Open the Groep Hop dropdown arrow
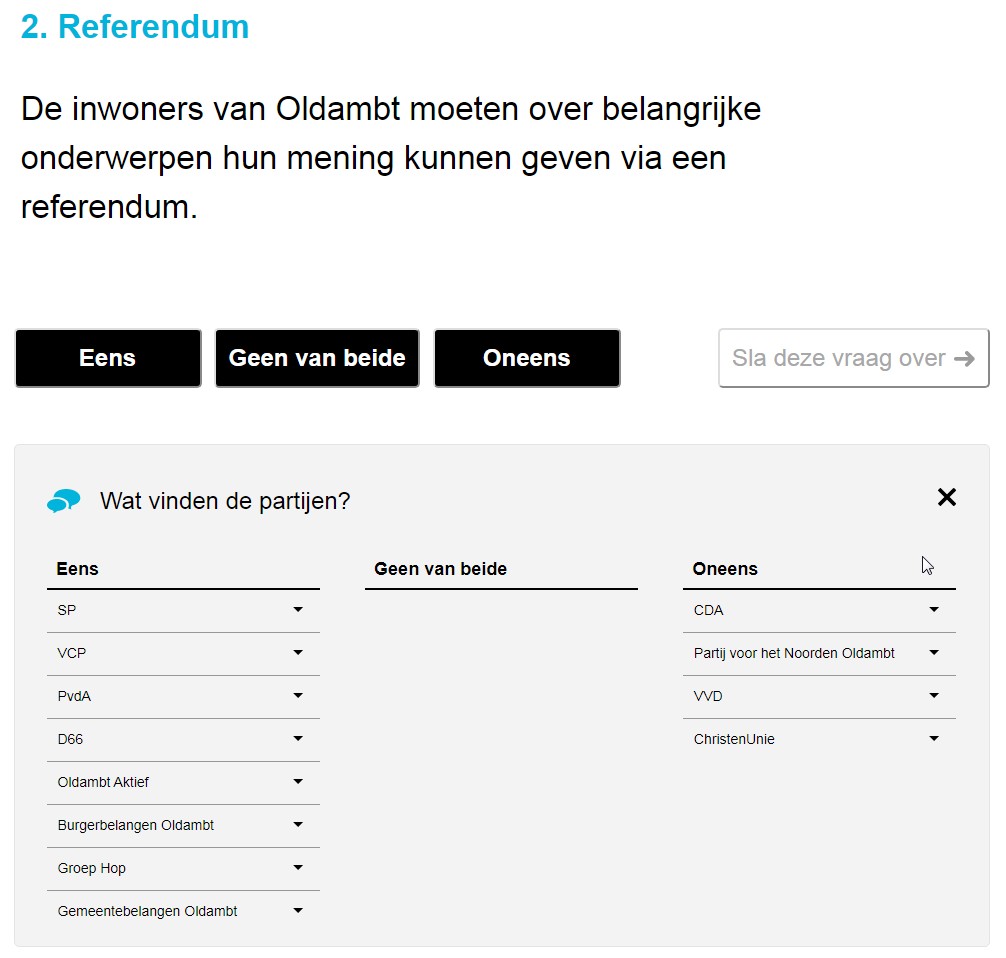 [x=298, y=868]
